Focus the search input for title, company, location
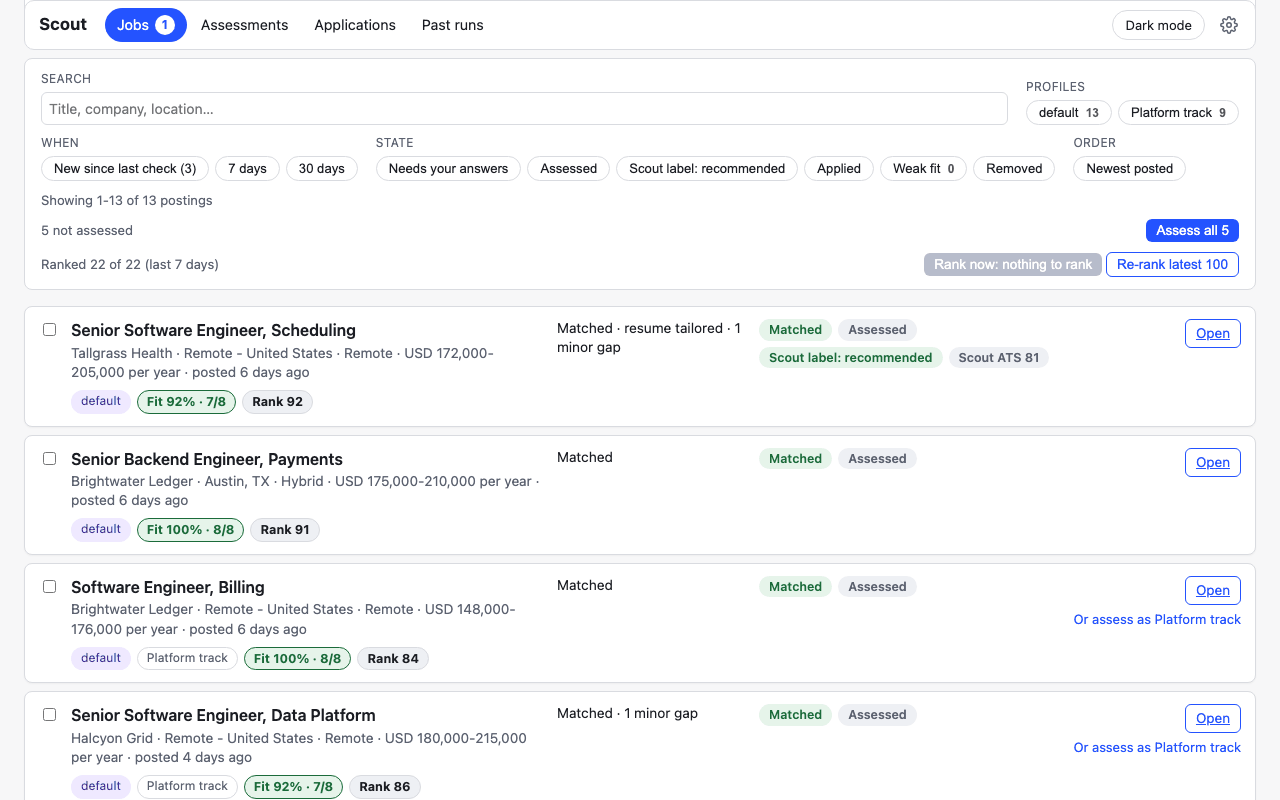This screenshot has width=1280, height=800. coord(524,109)
